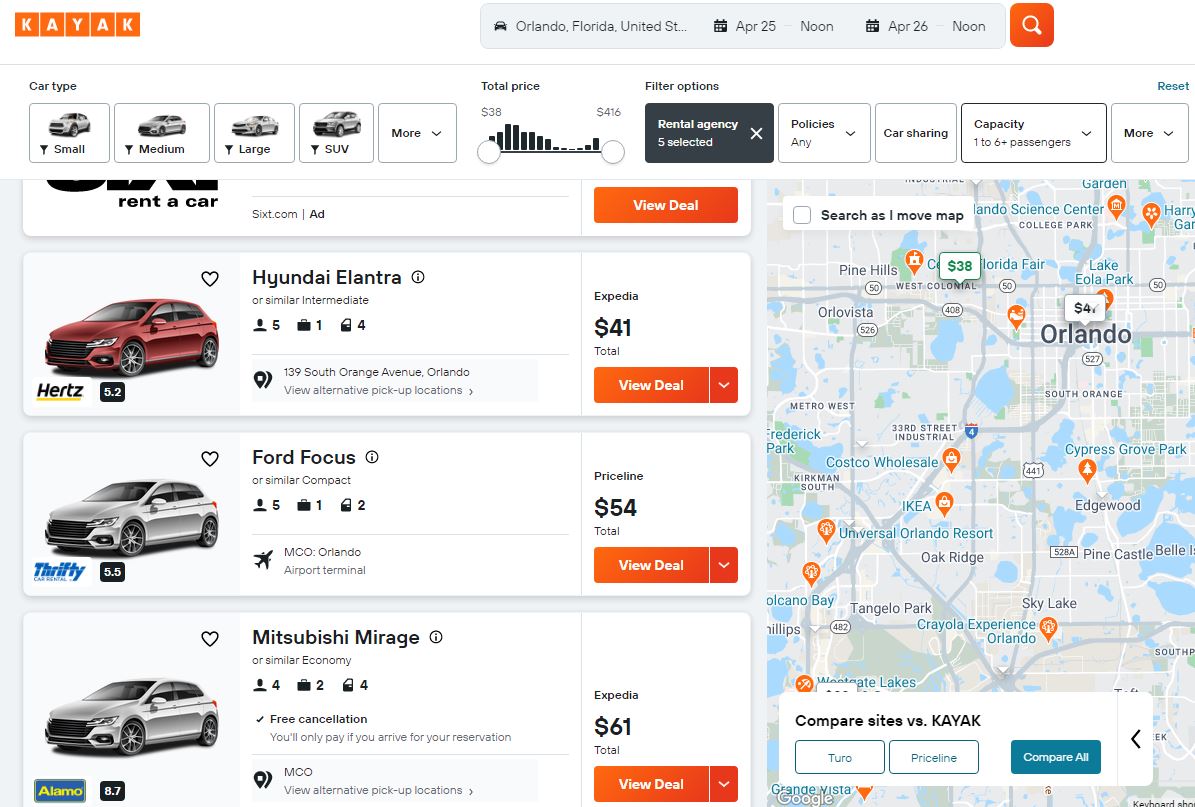Click the maximum price slider handle

coord(613,152)
